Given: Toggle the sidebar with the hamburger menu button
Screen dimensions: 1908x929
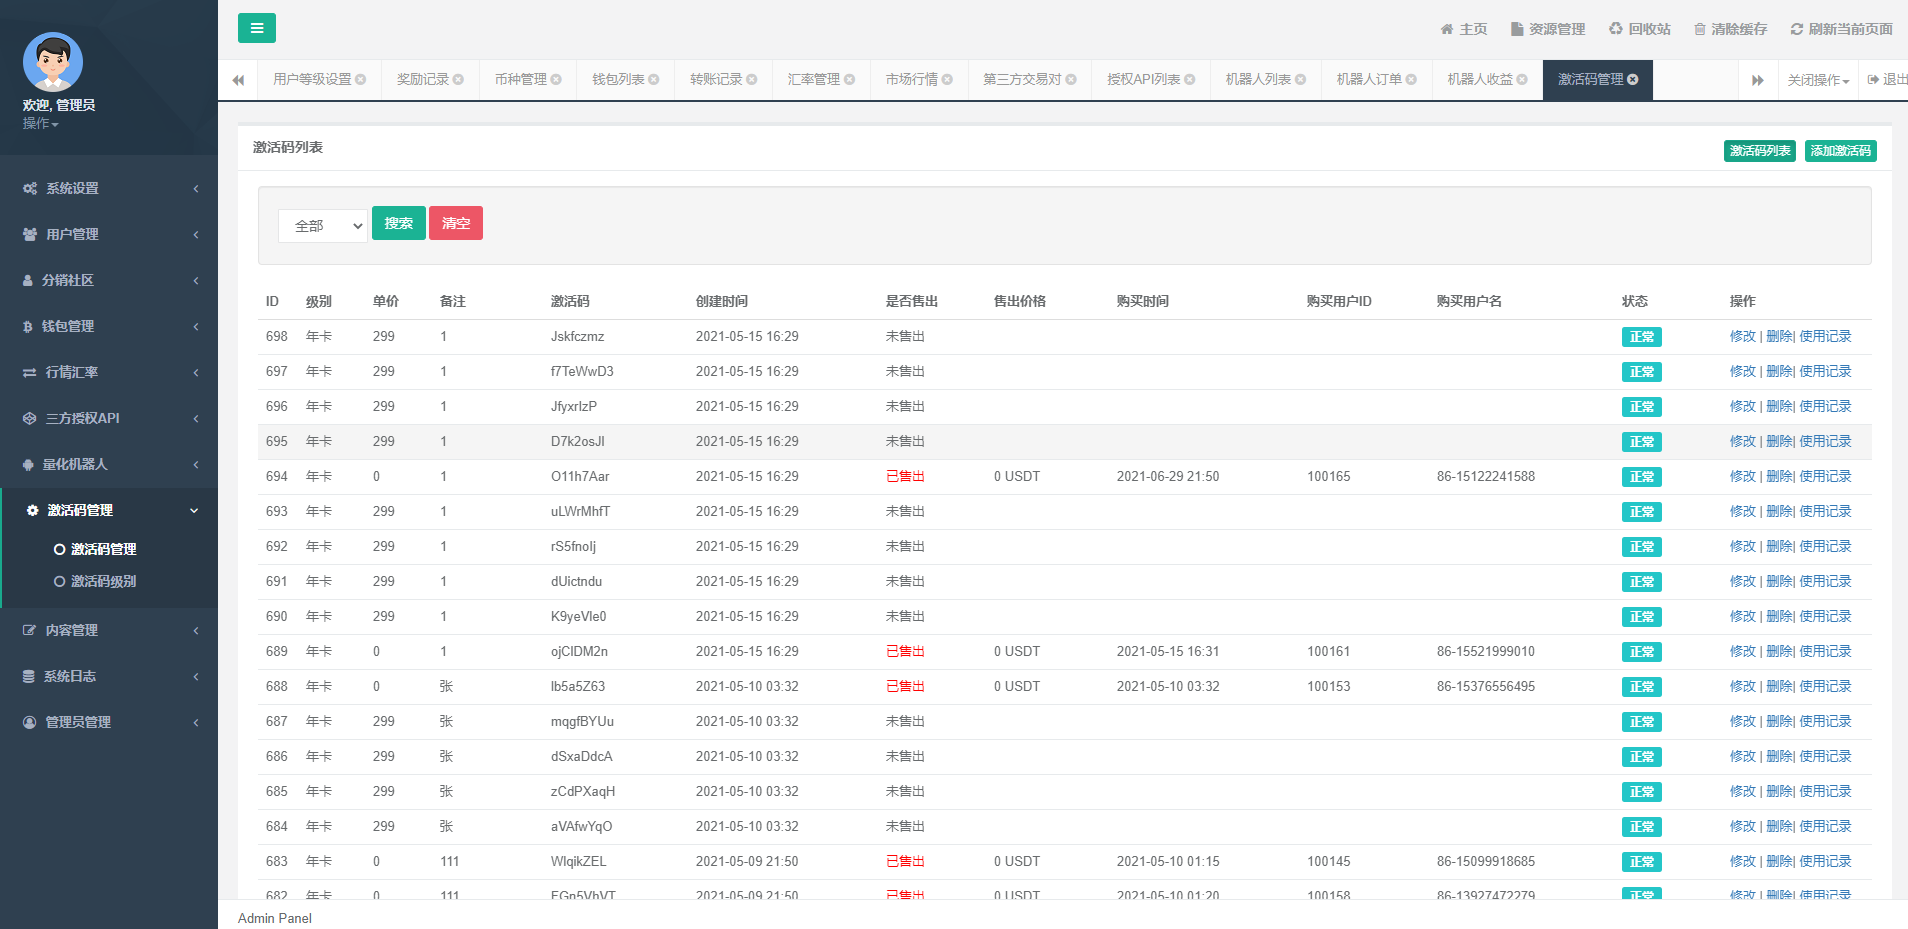Looking at the screenshot, I should [257, 28].
